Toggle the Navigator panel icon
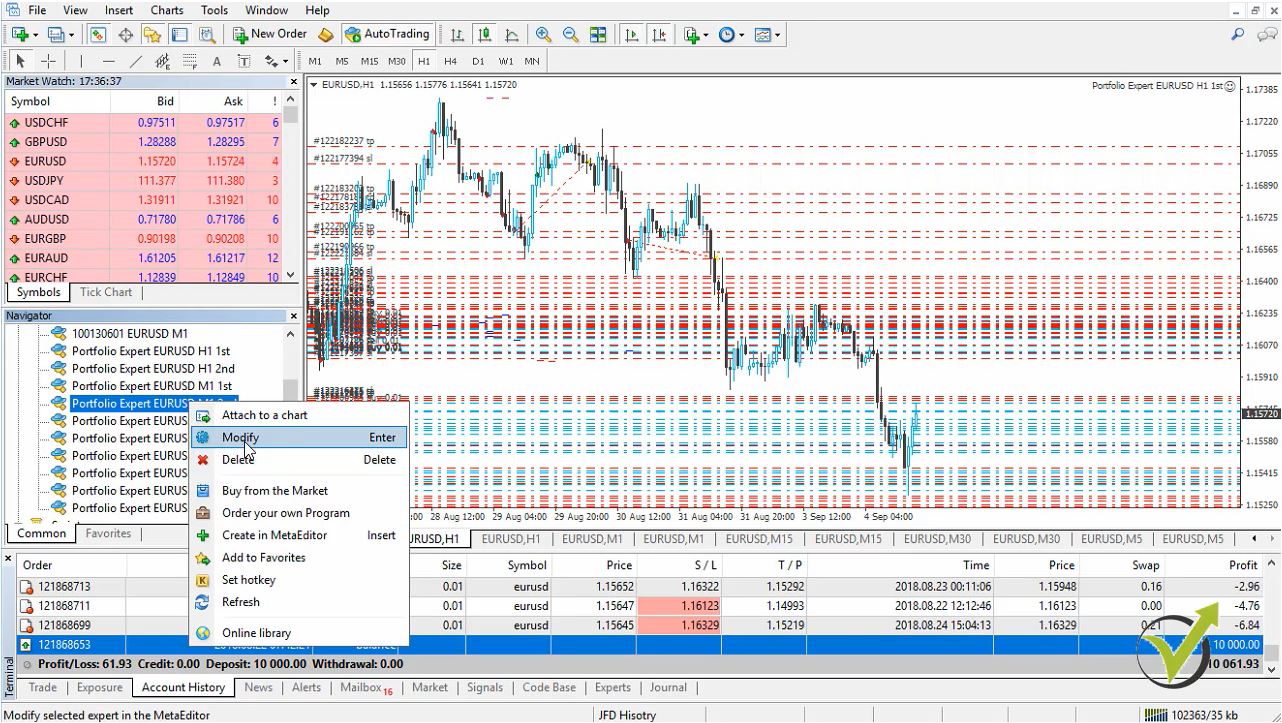1282x723 pixels. point(152,35)
